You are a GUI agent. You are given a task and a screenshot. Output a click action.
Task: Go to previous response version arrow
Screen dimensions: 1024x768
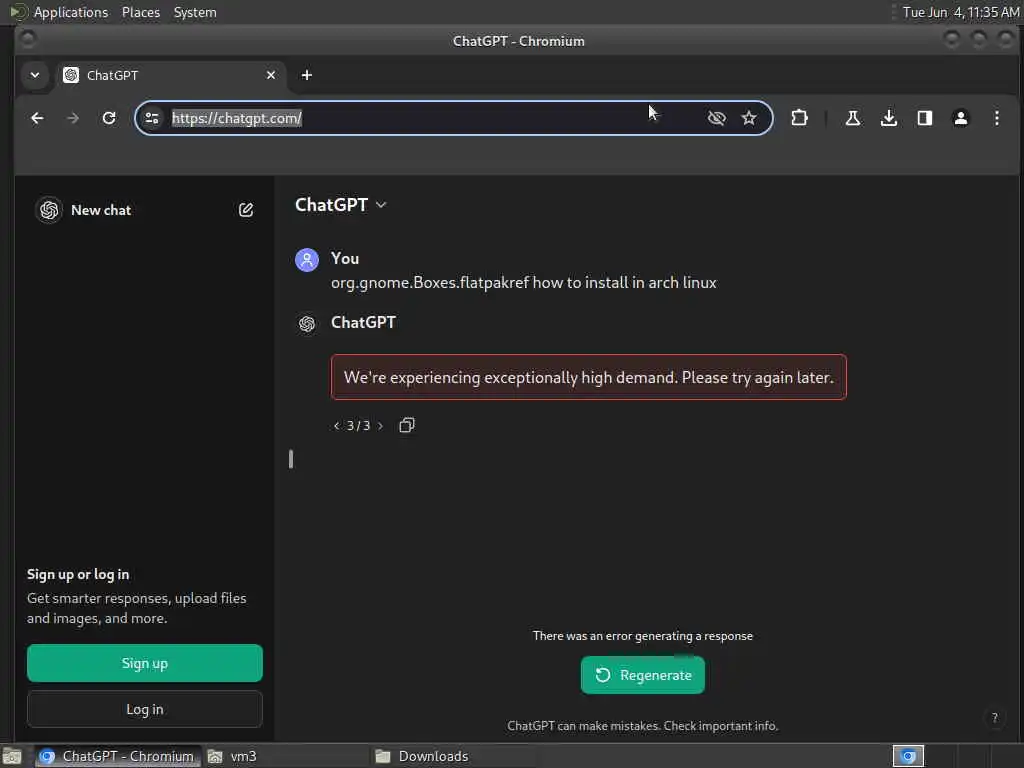(x=336, y=426)
